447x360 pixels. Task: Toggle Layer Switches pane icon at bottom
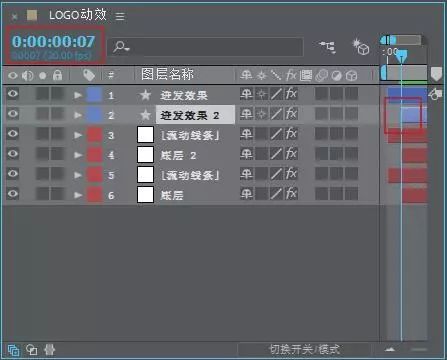tap(13, 350)
